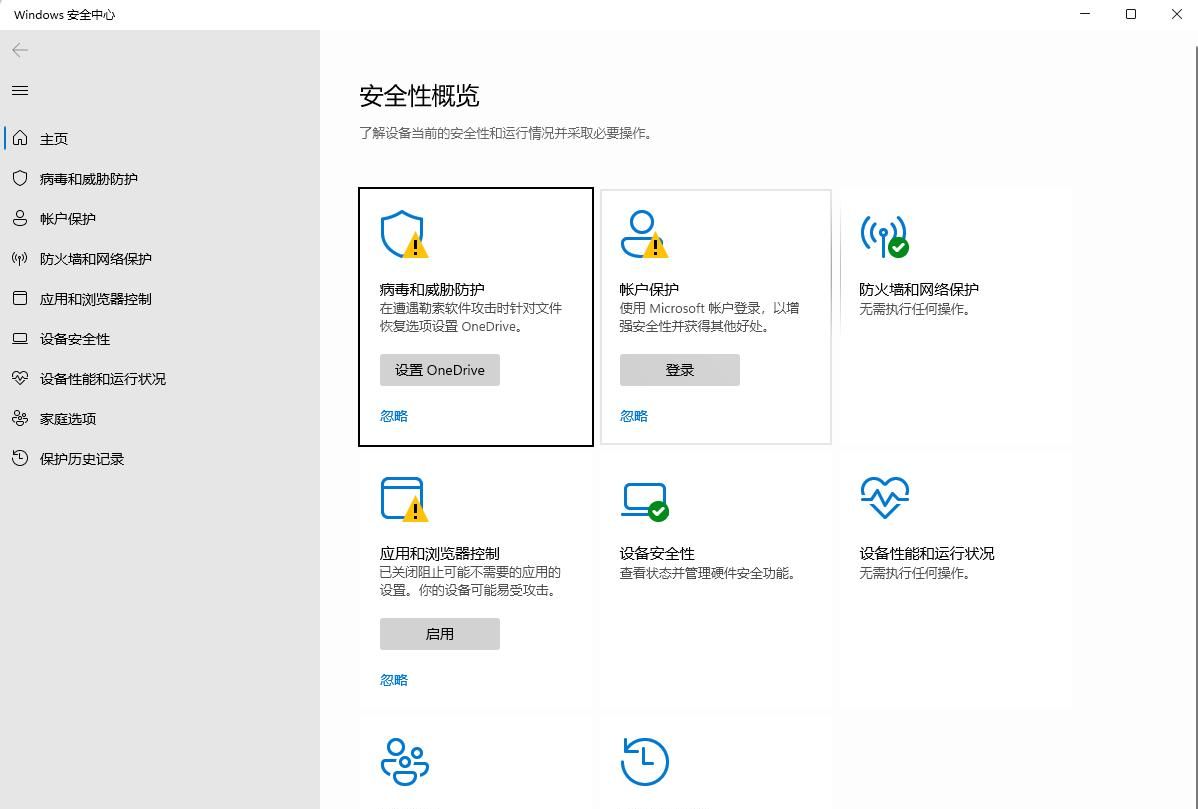Viewport: 1198px width, 809px height.
Task: Click the 保护历史记录 clock icon
Action: (x=644, y=760)
